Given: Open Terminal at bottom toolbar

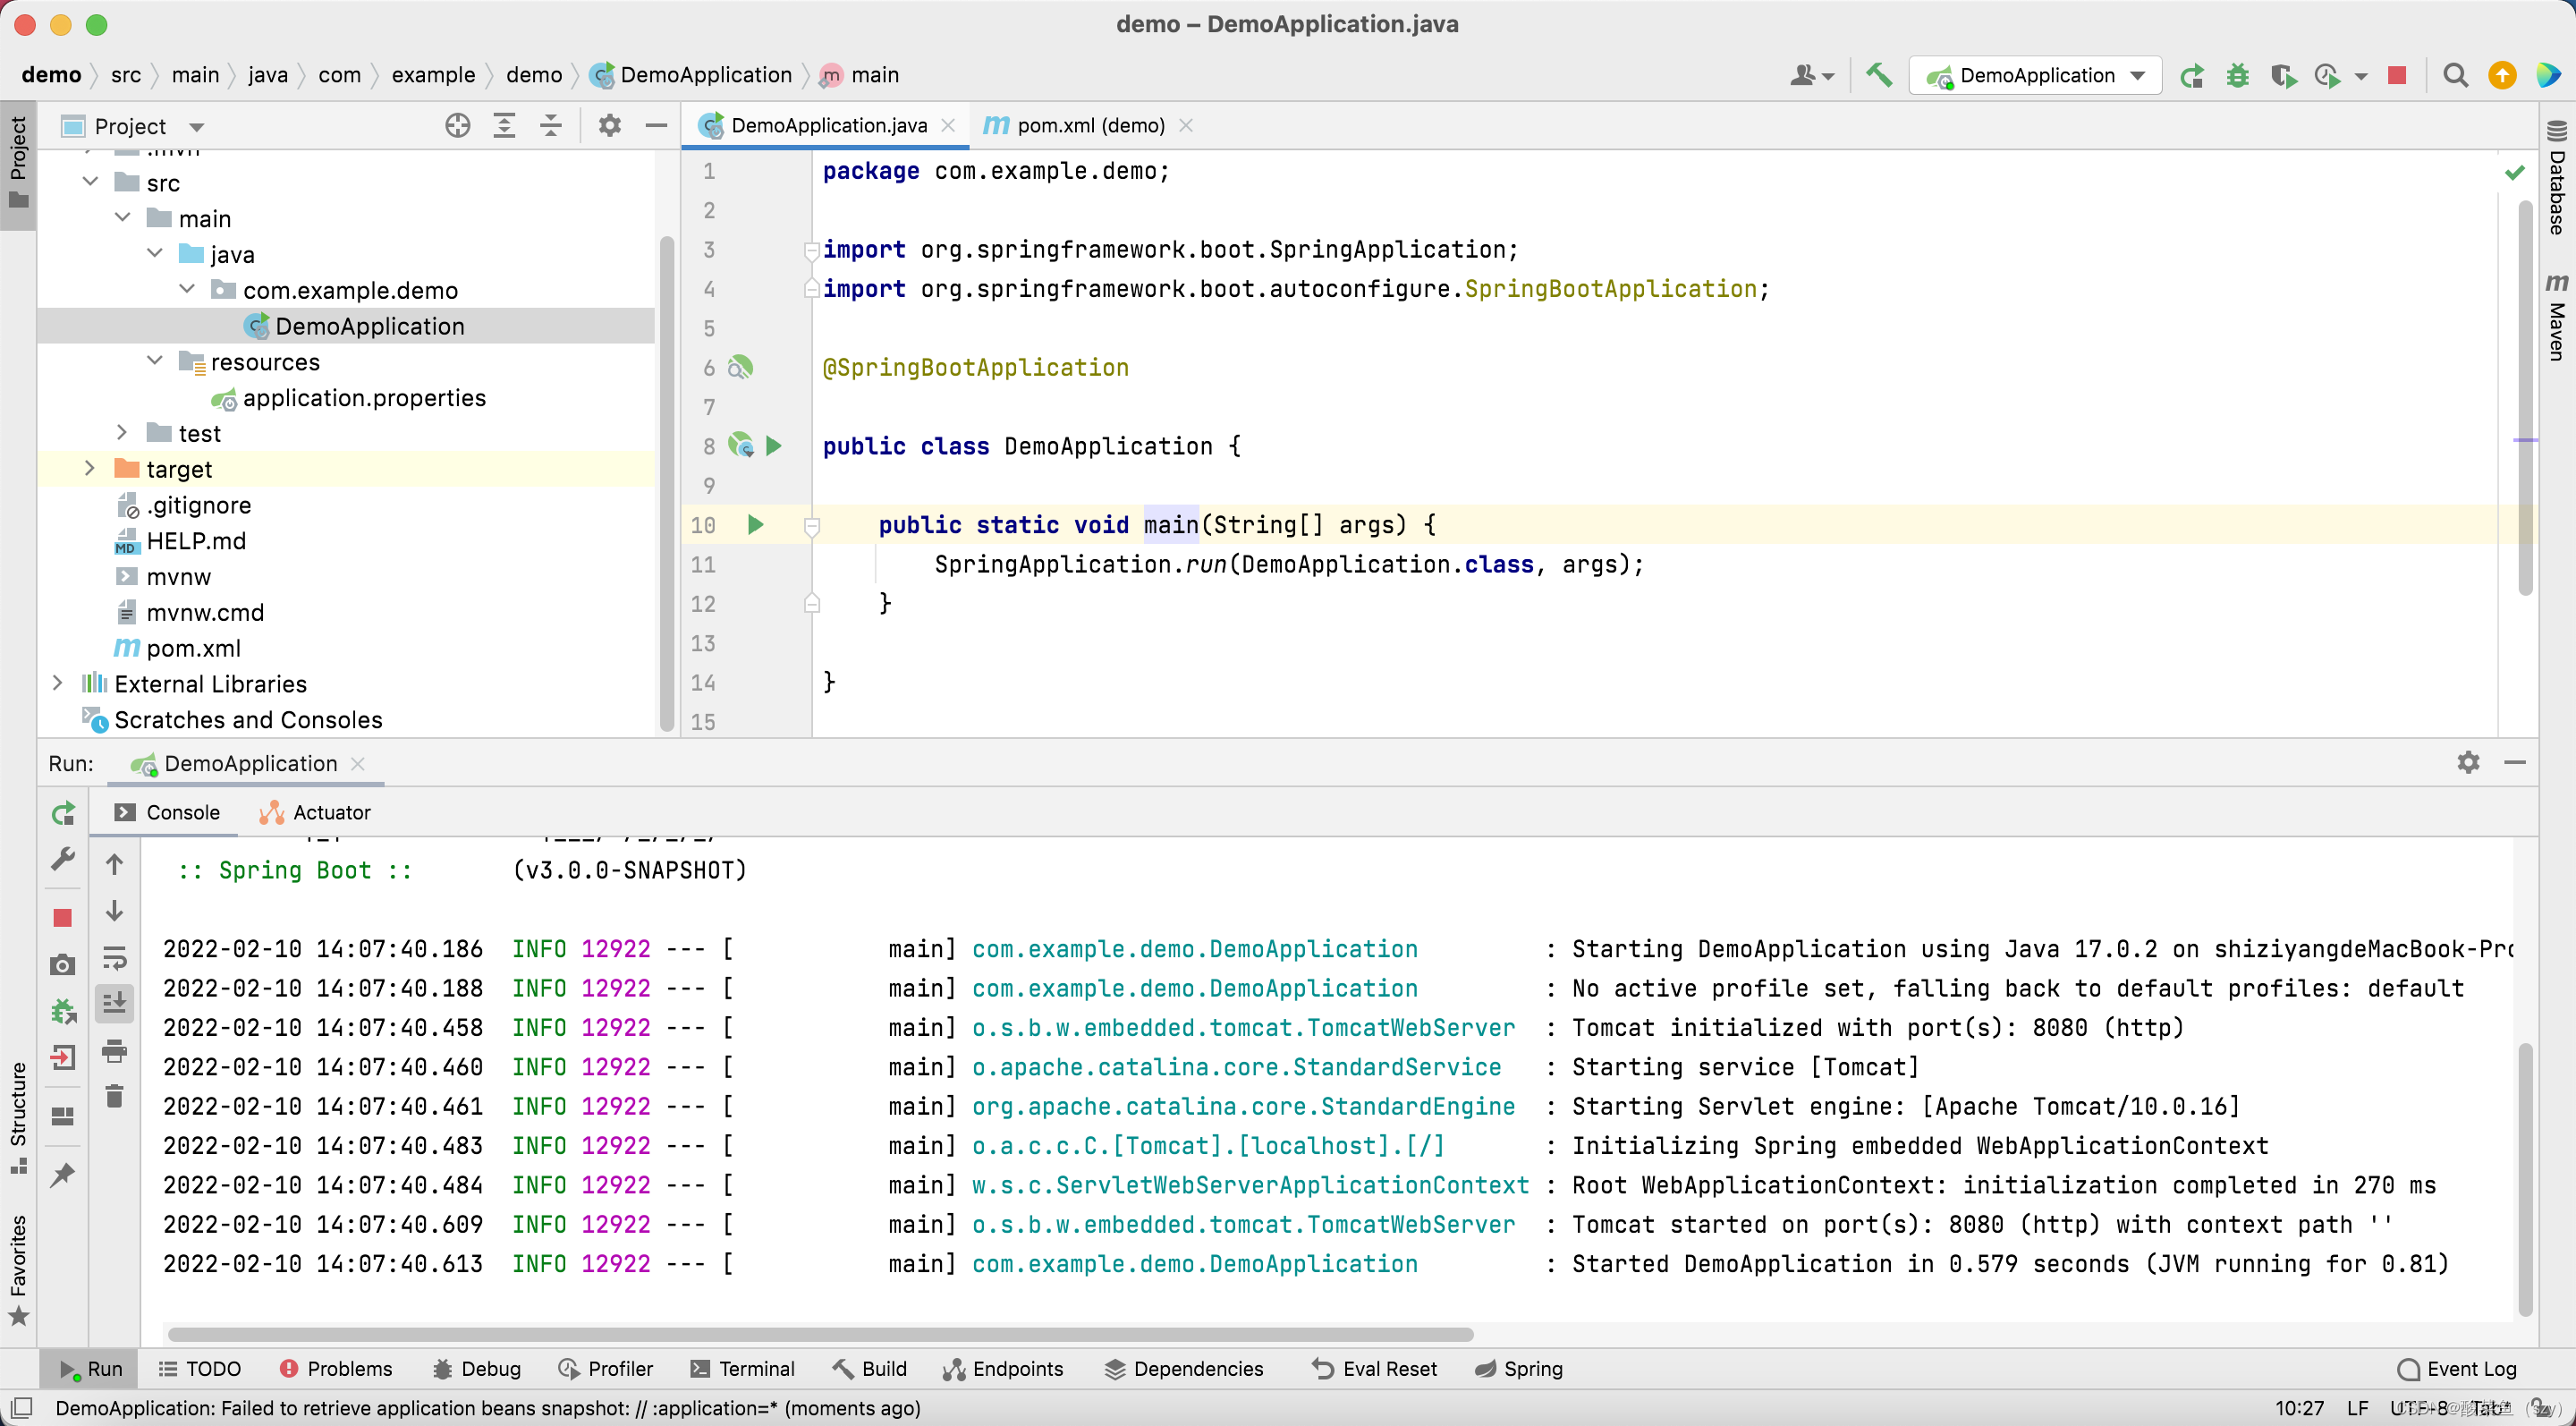Looking at the screenshot, I should [x=757, y=1368].
